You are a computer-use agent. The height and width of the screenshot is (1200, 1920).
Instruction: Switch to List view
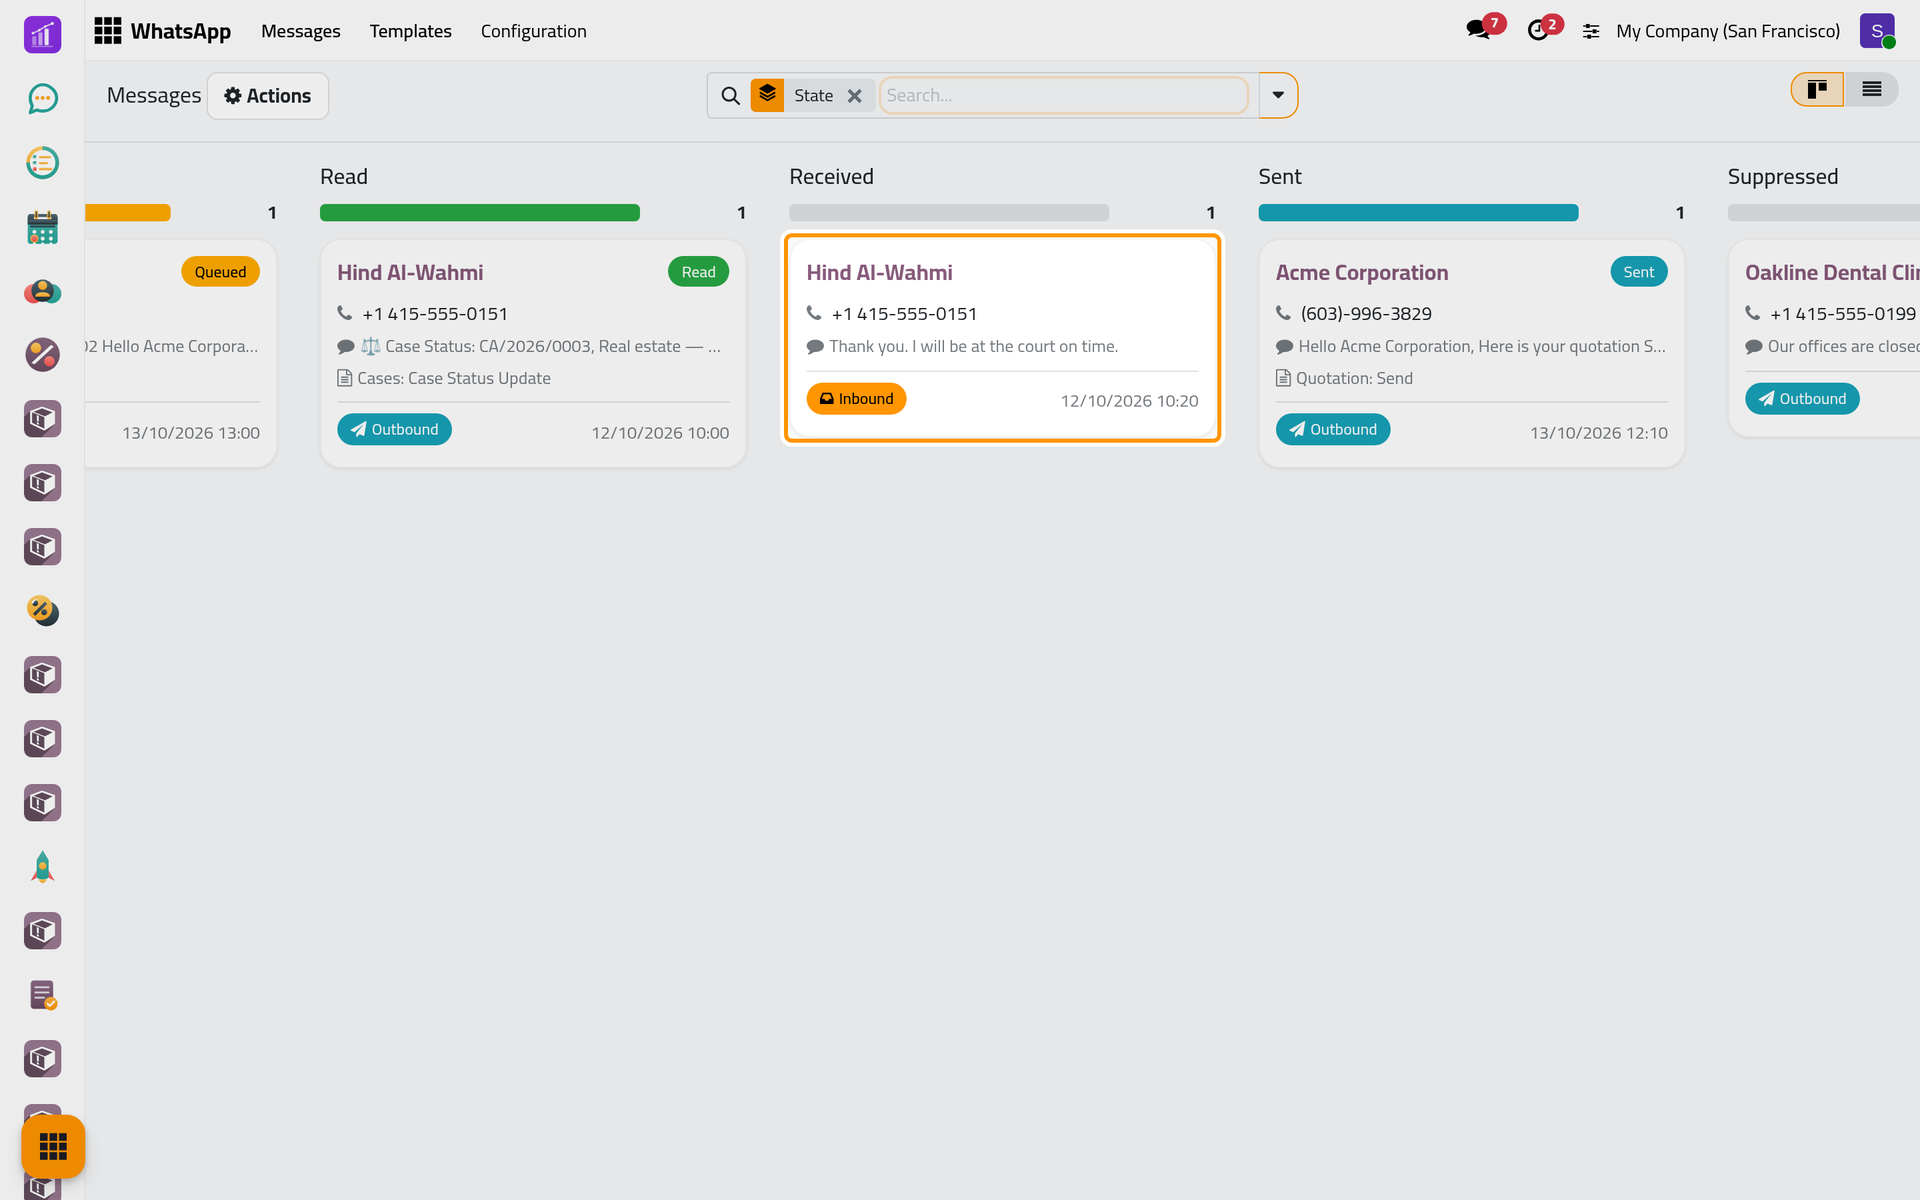click(1871, 90)
